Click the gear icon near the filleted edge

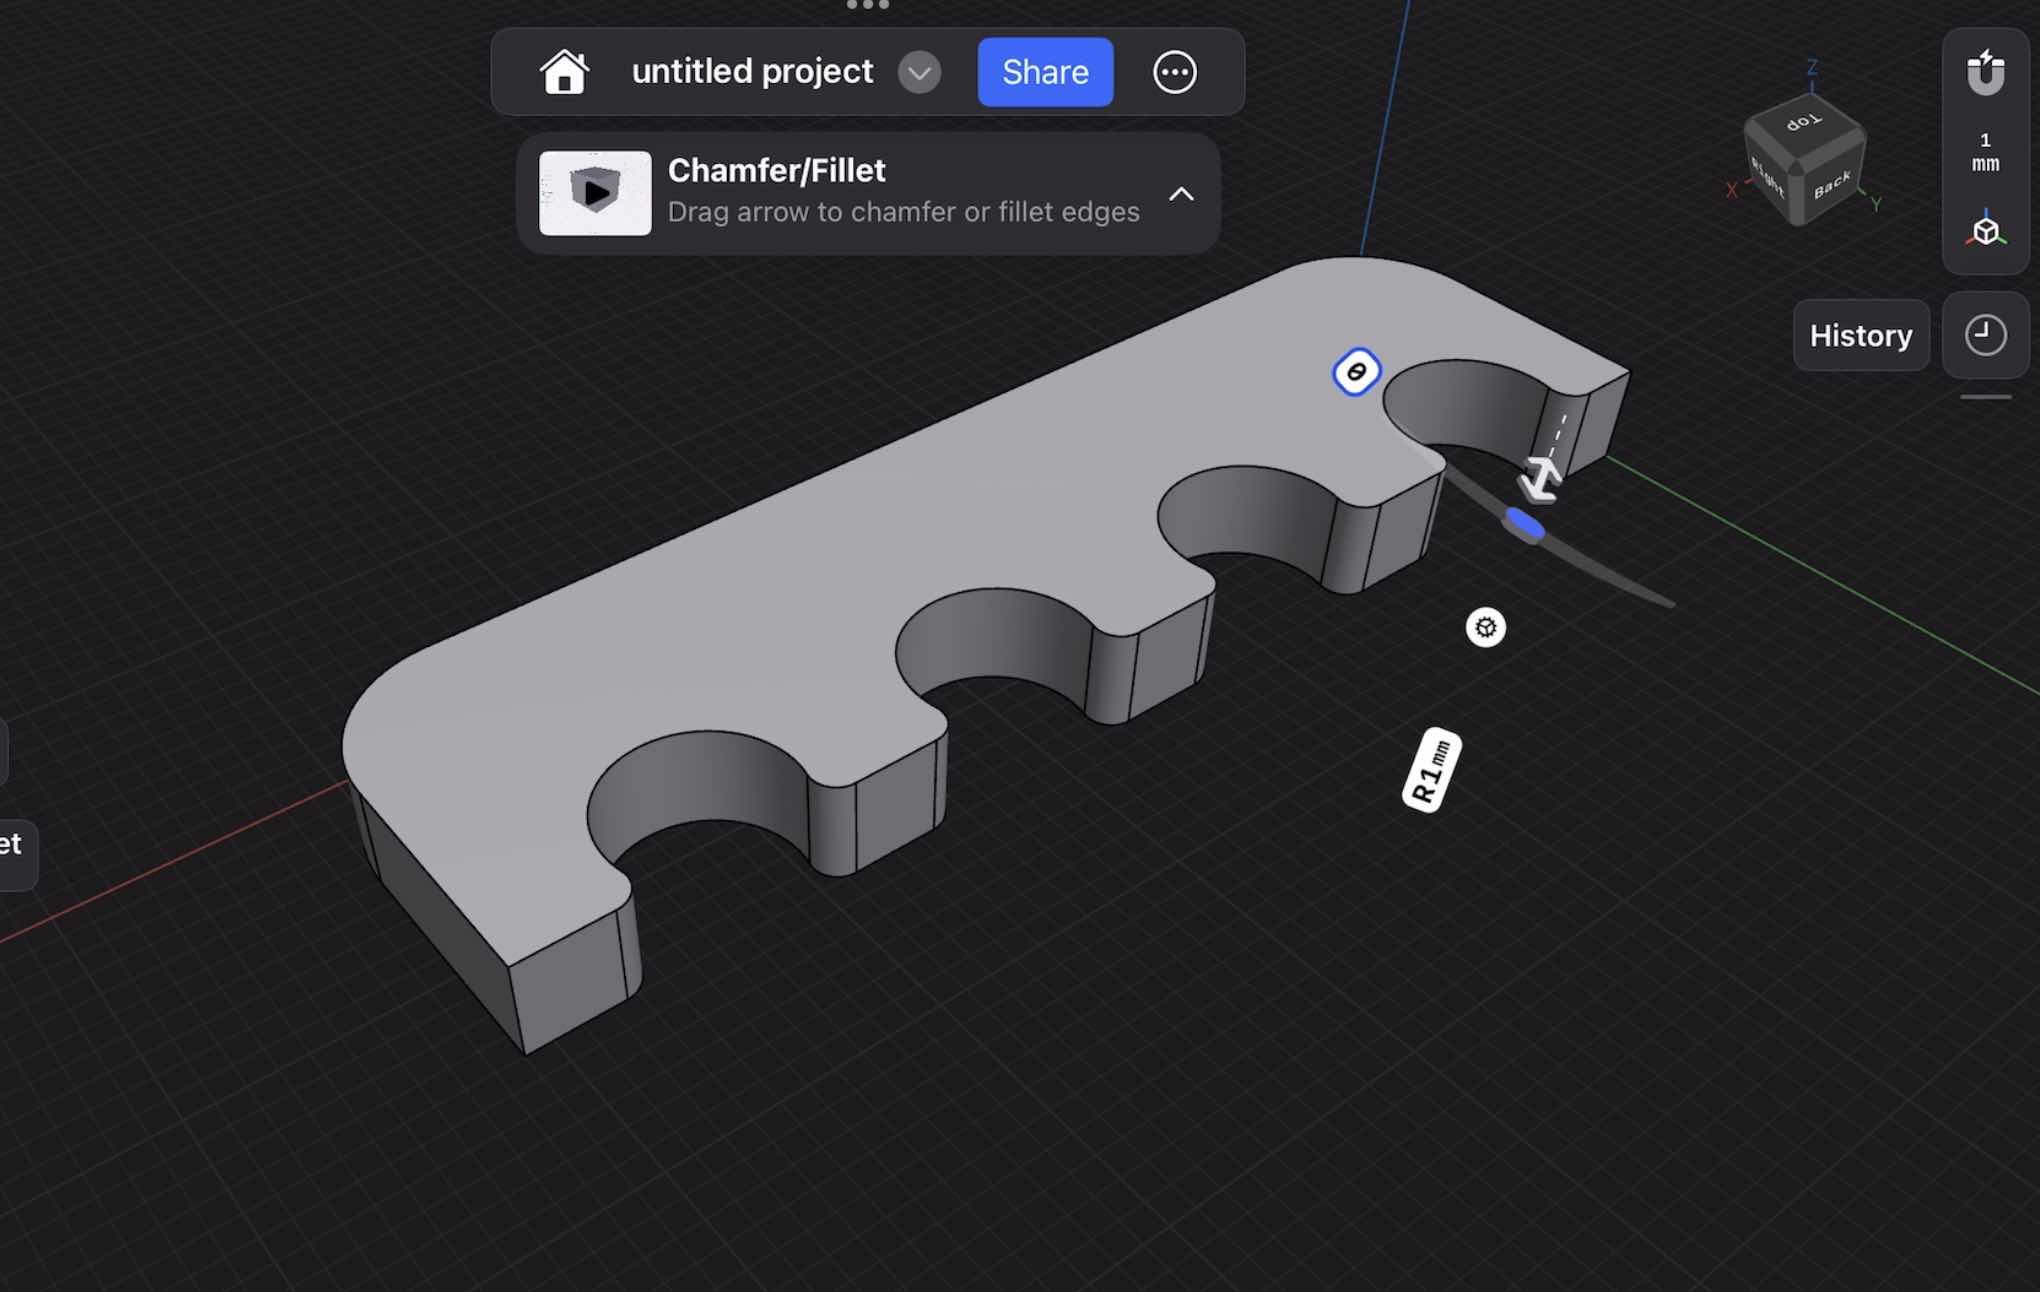1486,628
